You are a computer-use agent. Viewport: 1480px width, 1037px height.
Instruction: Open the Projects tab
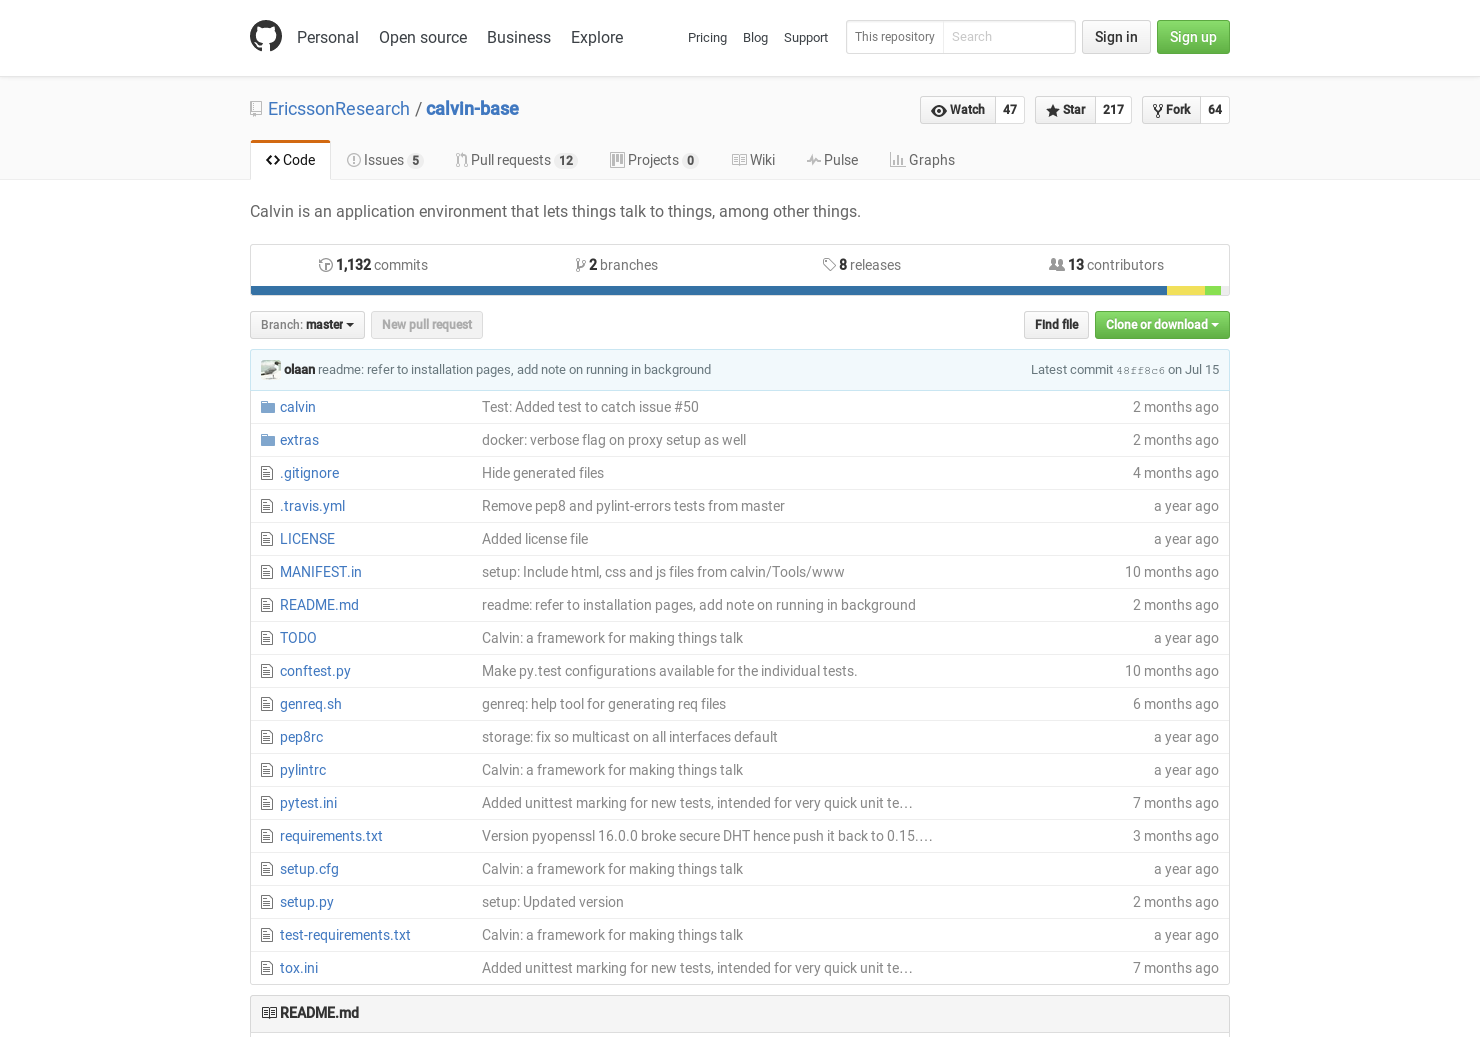[654, 160]
